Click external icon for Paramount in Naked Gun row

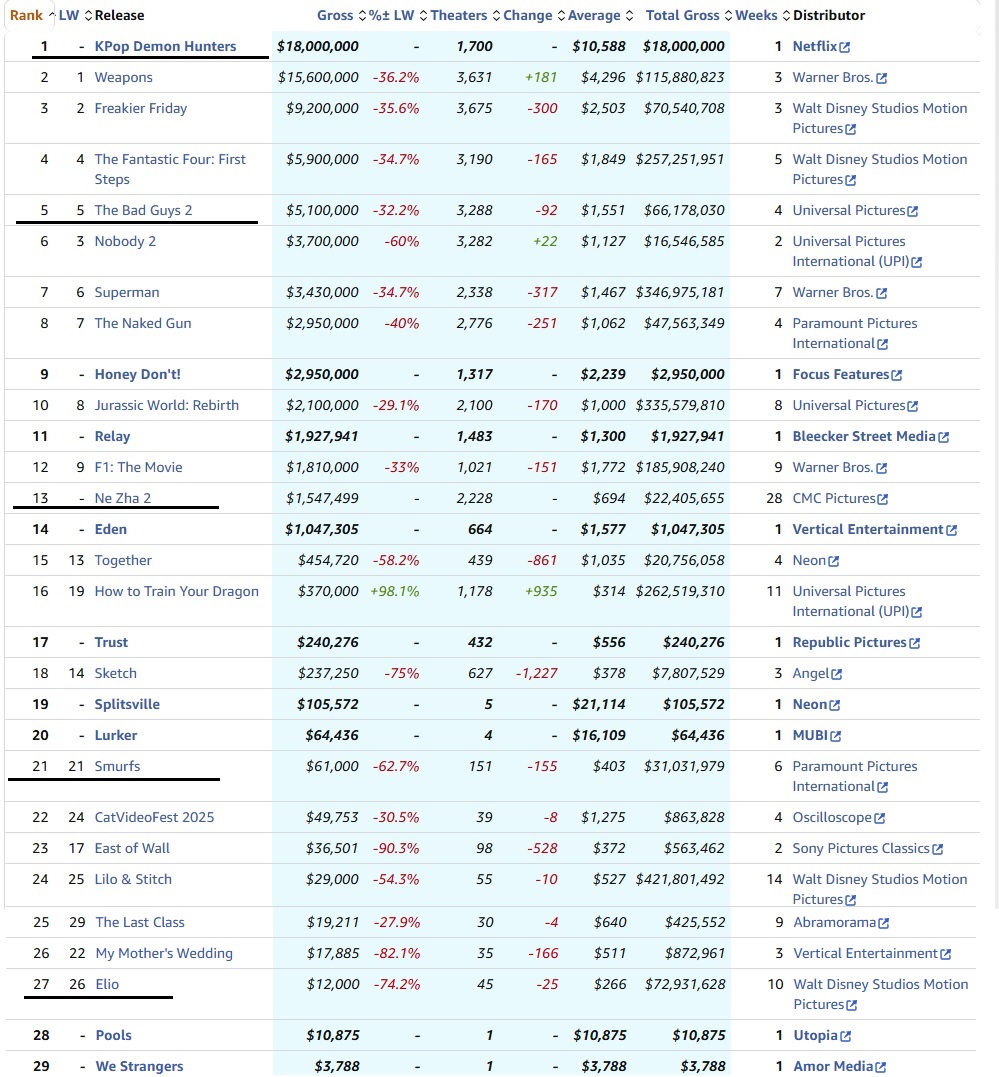click(x=883, y=344)
